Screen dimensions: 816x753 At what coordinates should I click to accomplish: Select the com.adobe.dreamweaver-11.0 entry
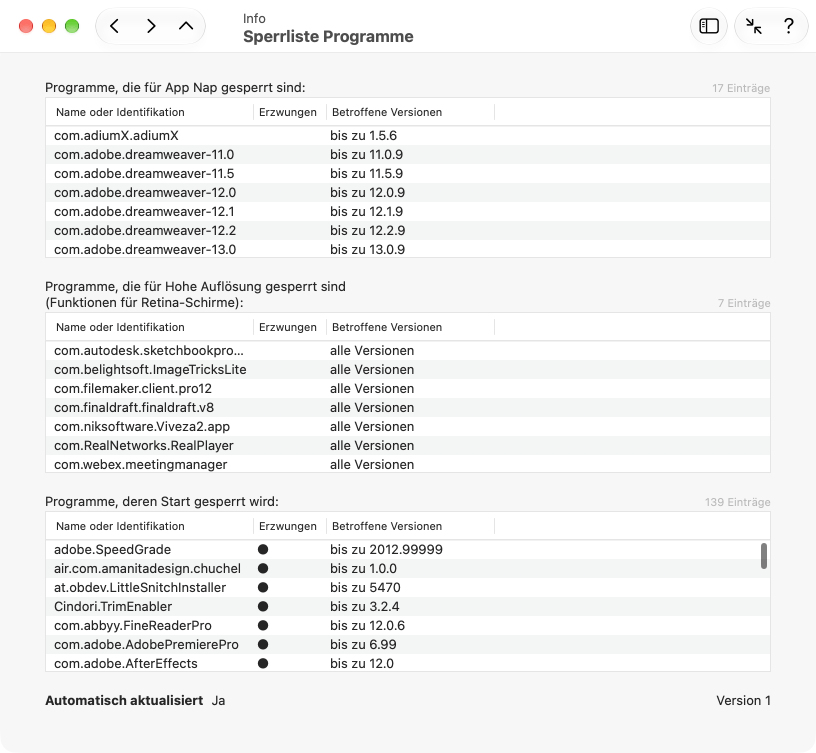point(408,155)
